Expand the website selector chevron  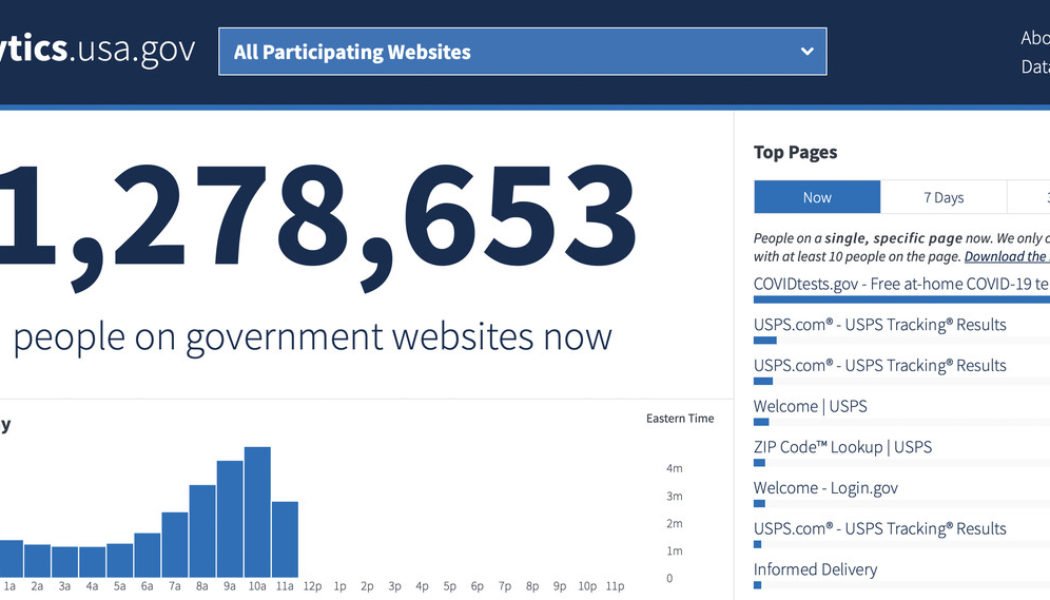click(806, 51)
